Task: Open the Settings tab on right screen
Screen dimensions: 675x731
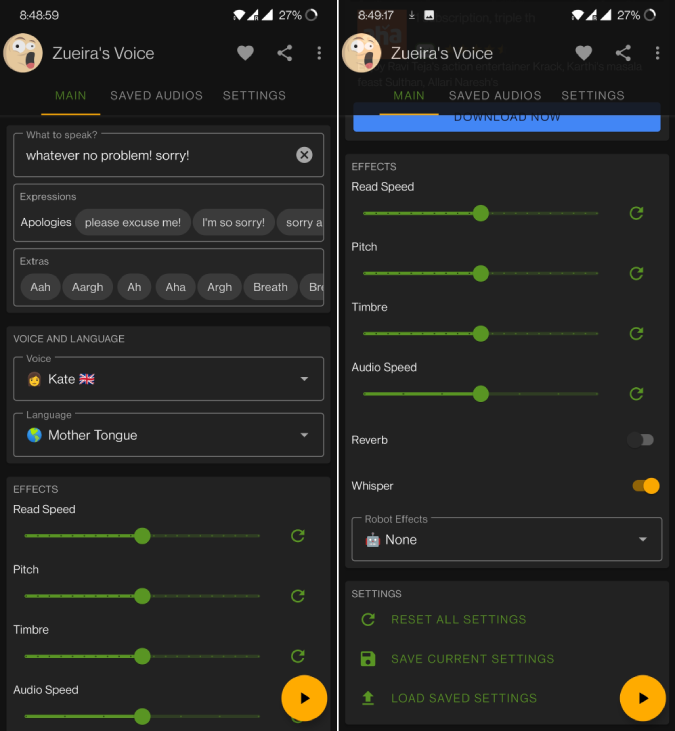Action: tap(593, 96)
